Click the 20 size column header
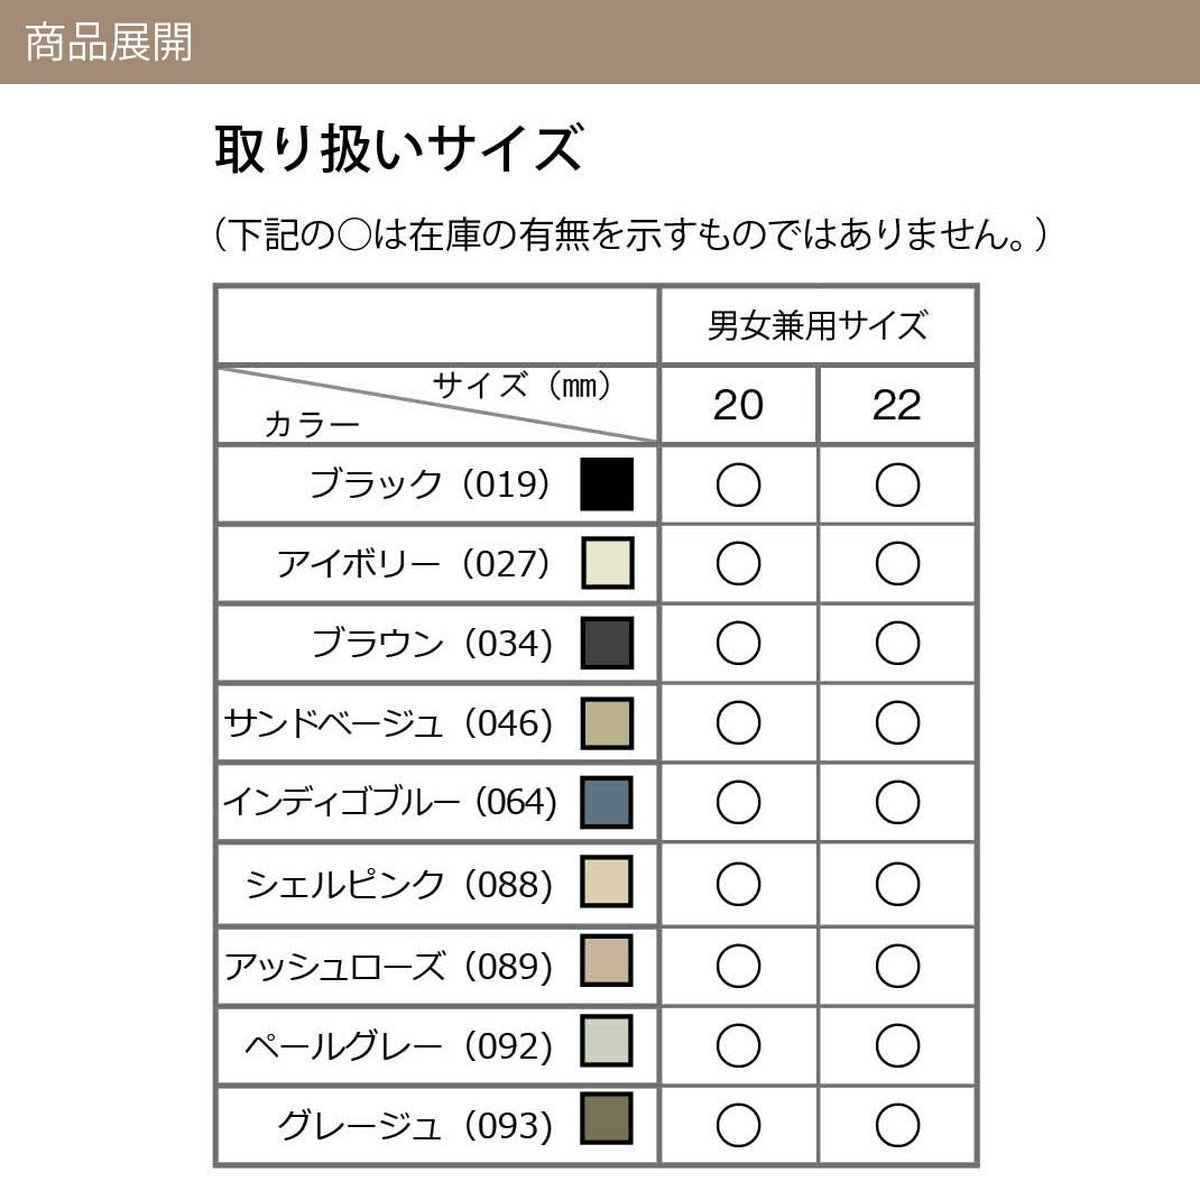 coord(738,405)
